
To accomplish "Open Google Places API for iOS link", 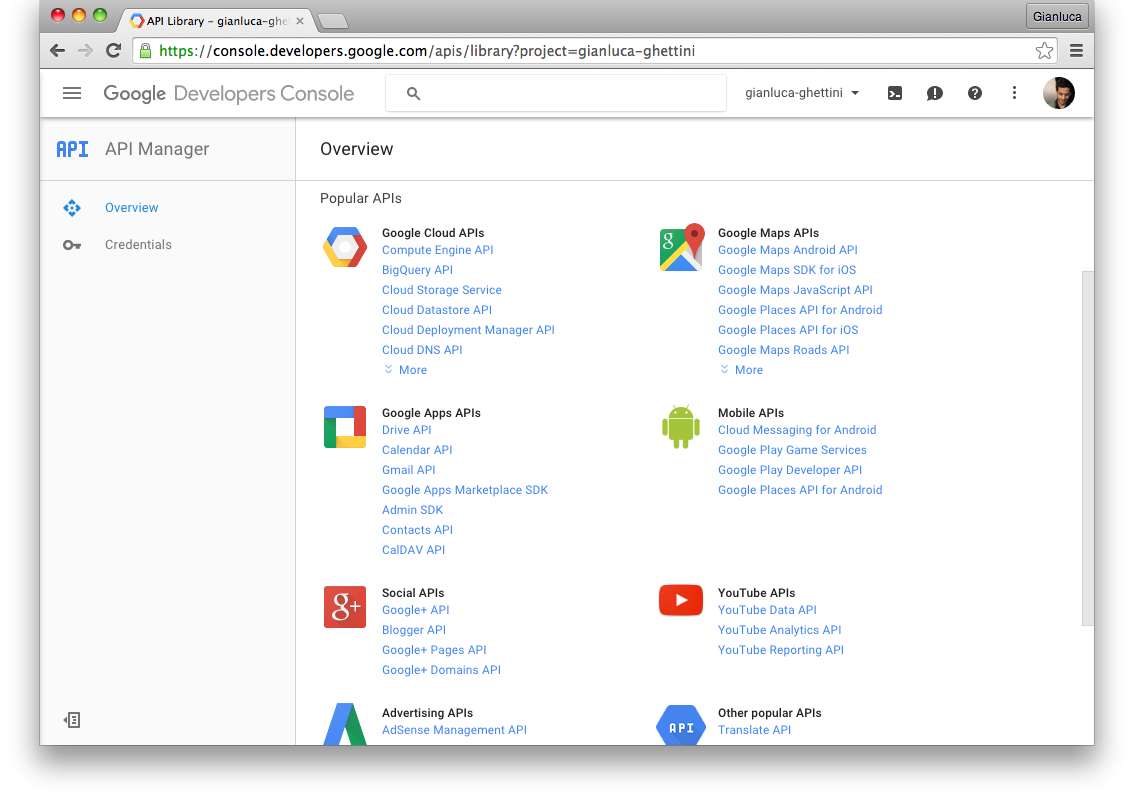I will pos(788,330).
